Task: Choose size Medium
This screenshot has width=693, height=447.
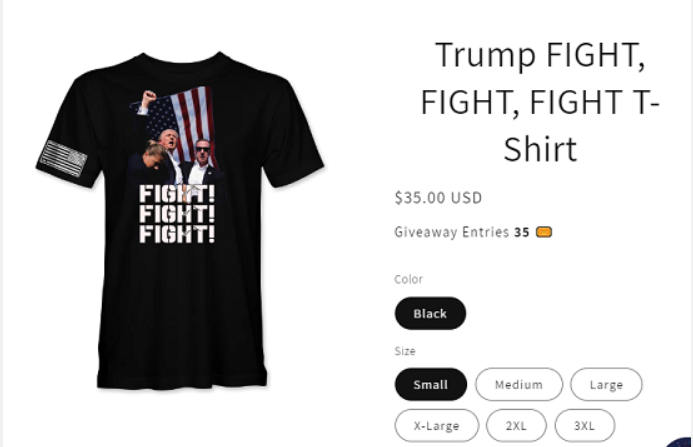Action: point(519,385)
